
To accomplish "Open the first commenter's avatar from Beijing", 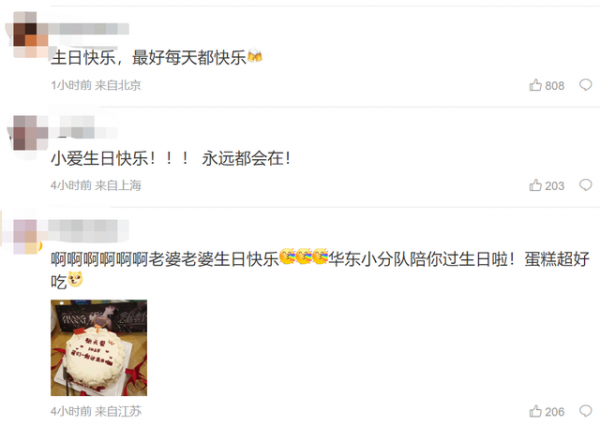I will 30,34.
